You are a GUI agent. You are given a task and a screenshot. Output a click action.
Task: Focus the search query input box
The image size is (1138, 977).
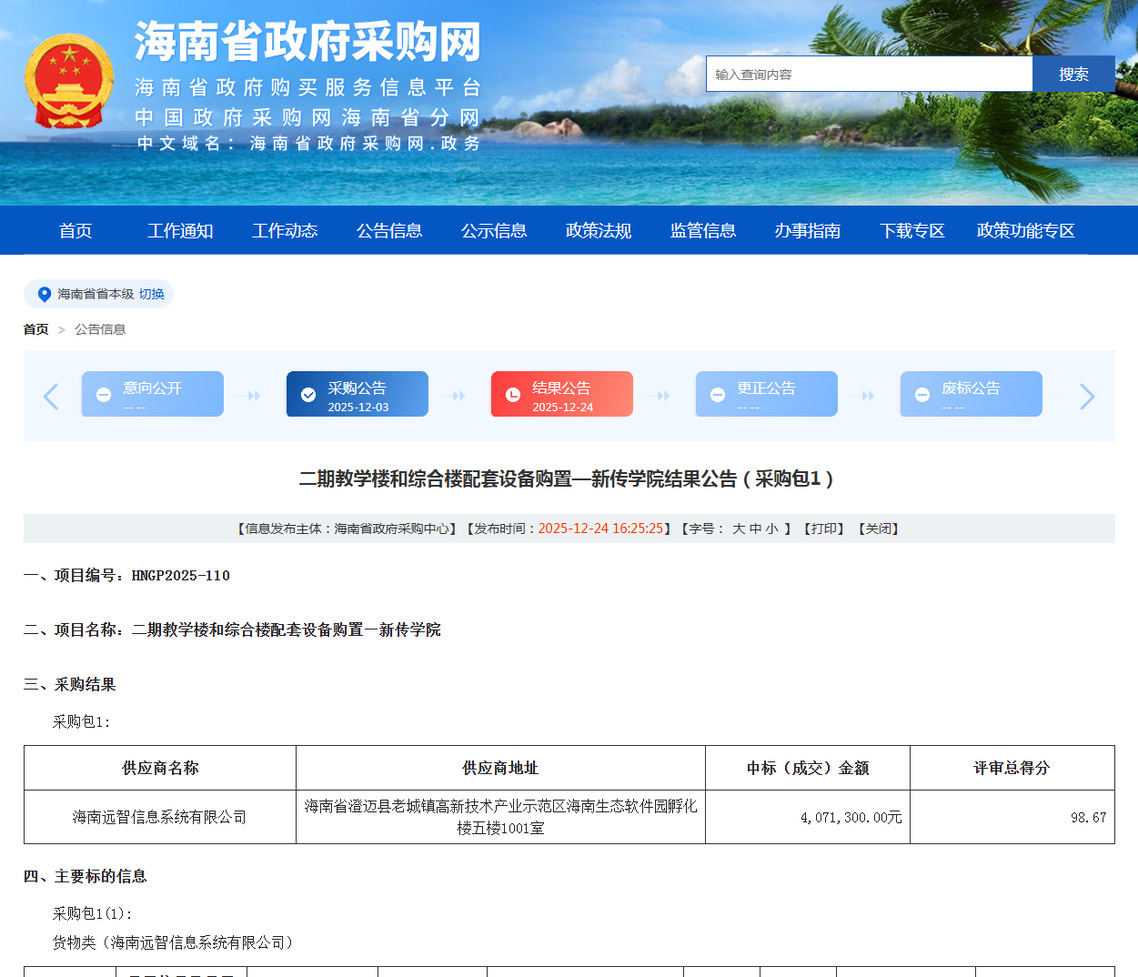(x=868, y=74)
